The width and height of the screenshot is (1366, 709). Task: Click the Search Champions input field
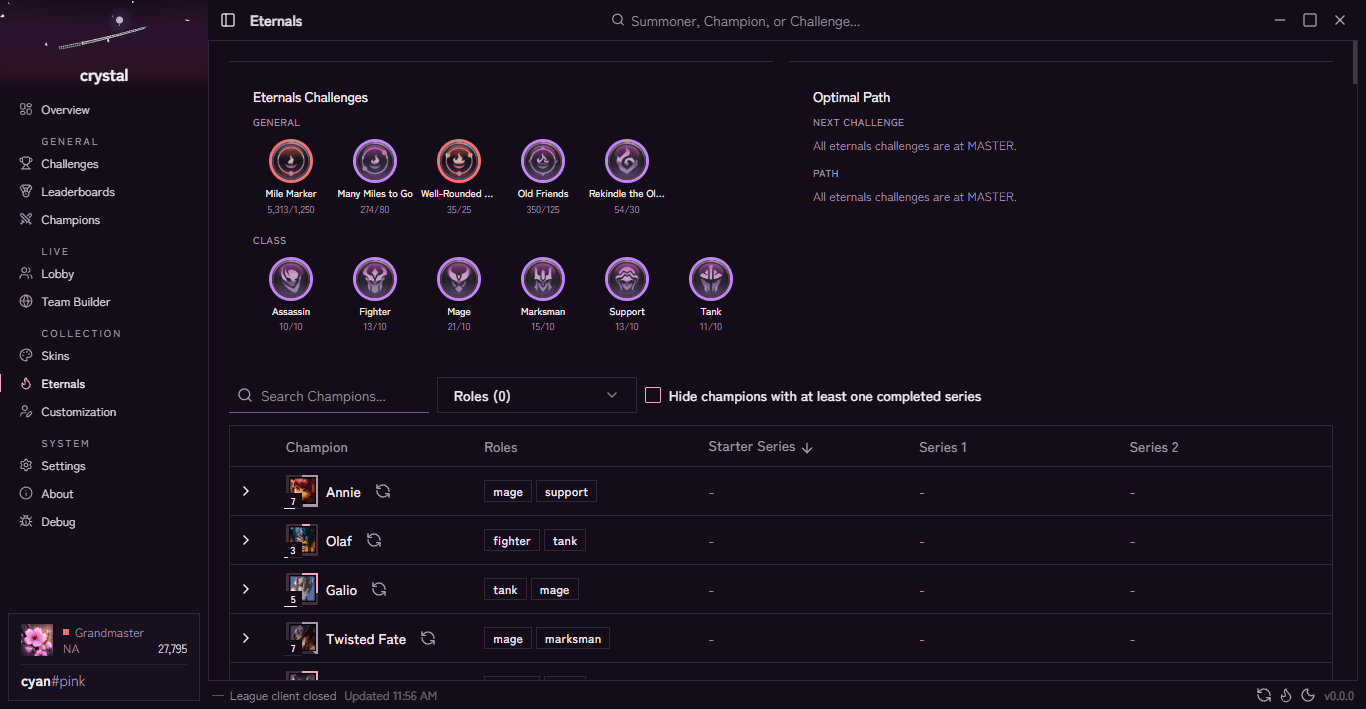click(x=329, y=396)
